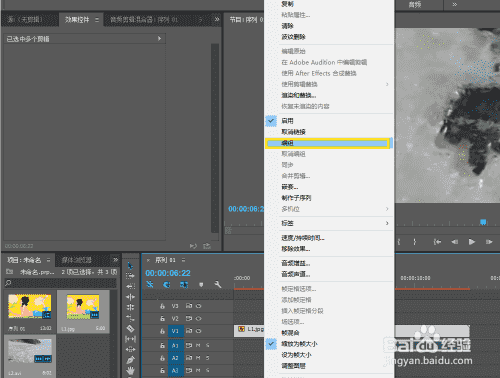Click the effect controls play-audio bottom icon
This screenshot has height=378, width=500.
[193, 246]
